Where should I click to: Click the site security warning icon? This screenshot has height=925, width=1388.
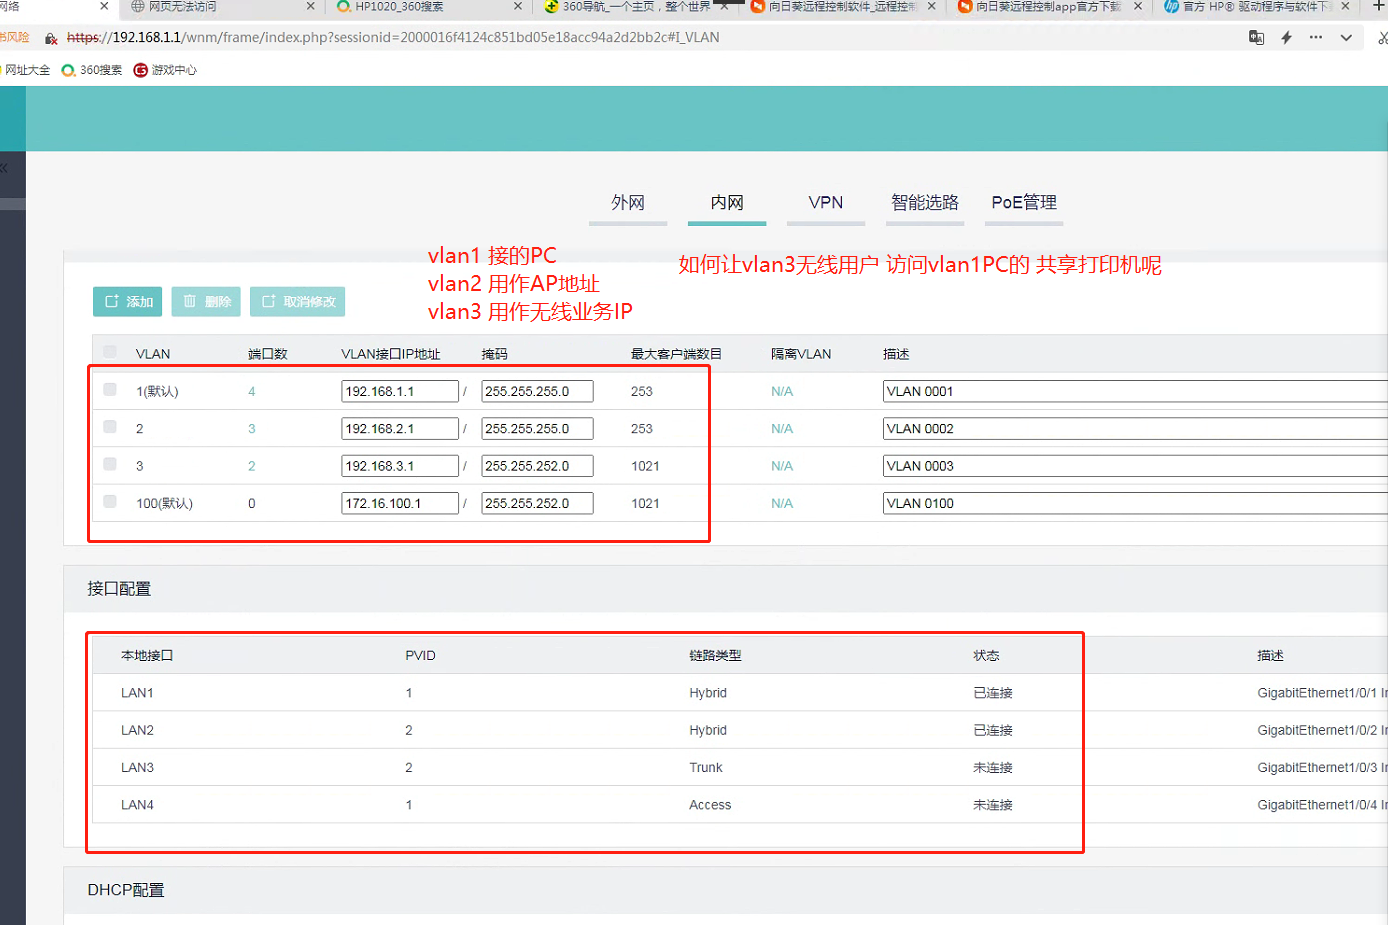coord(51,38)
